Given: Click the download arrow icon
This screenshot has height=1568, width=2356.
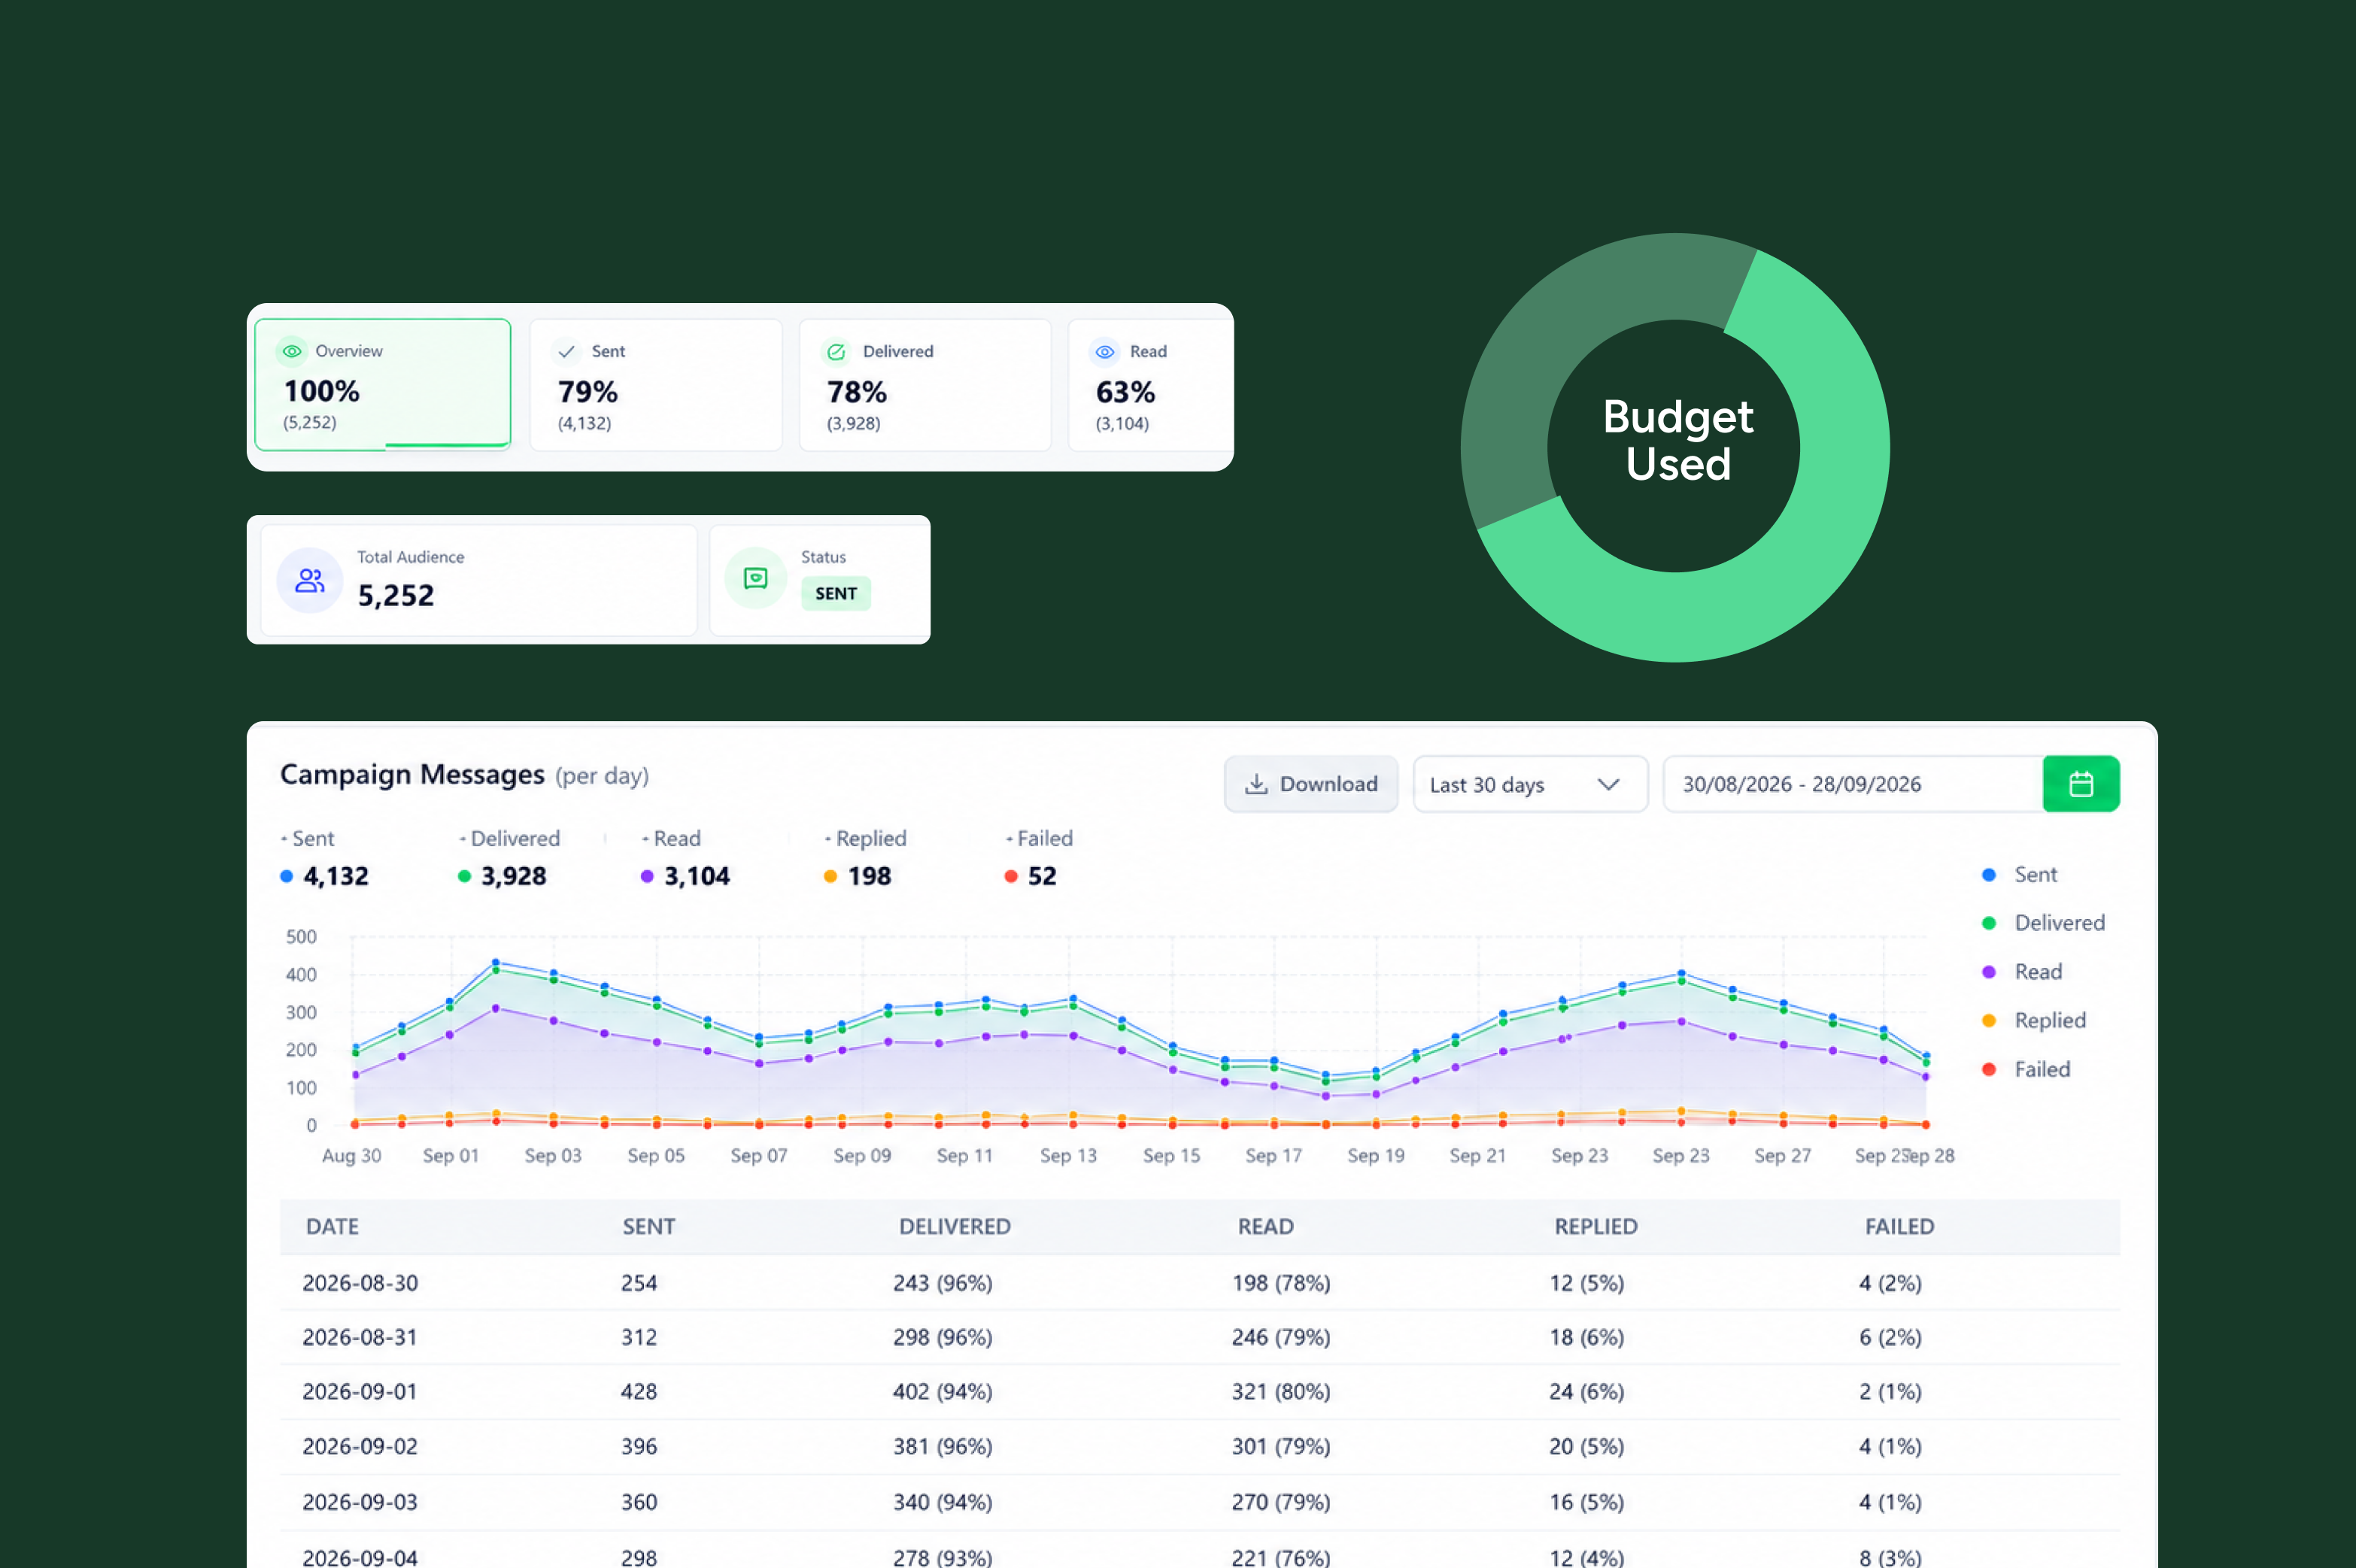Looking at the screenshot, I should (1256, 784).
